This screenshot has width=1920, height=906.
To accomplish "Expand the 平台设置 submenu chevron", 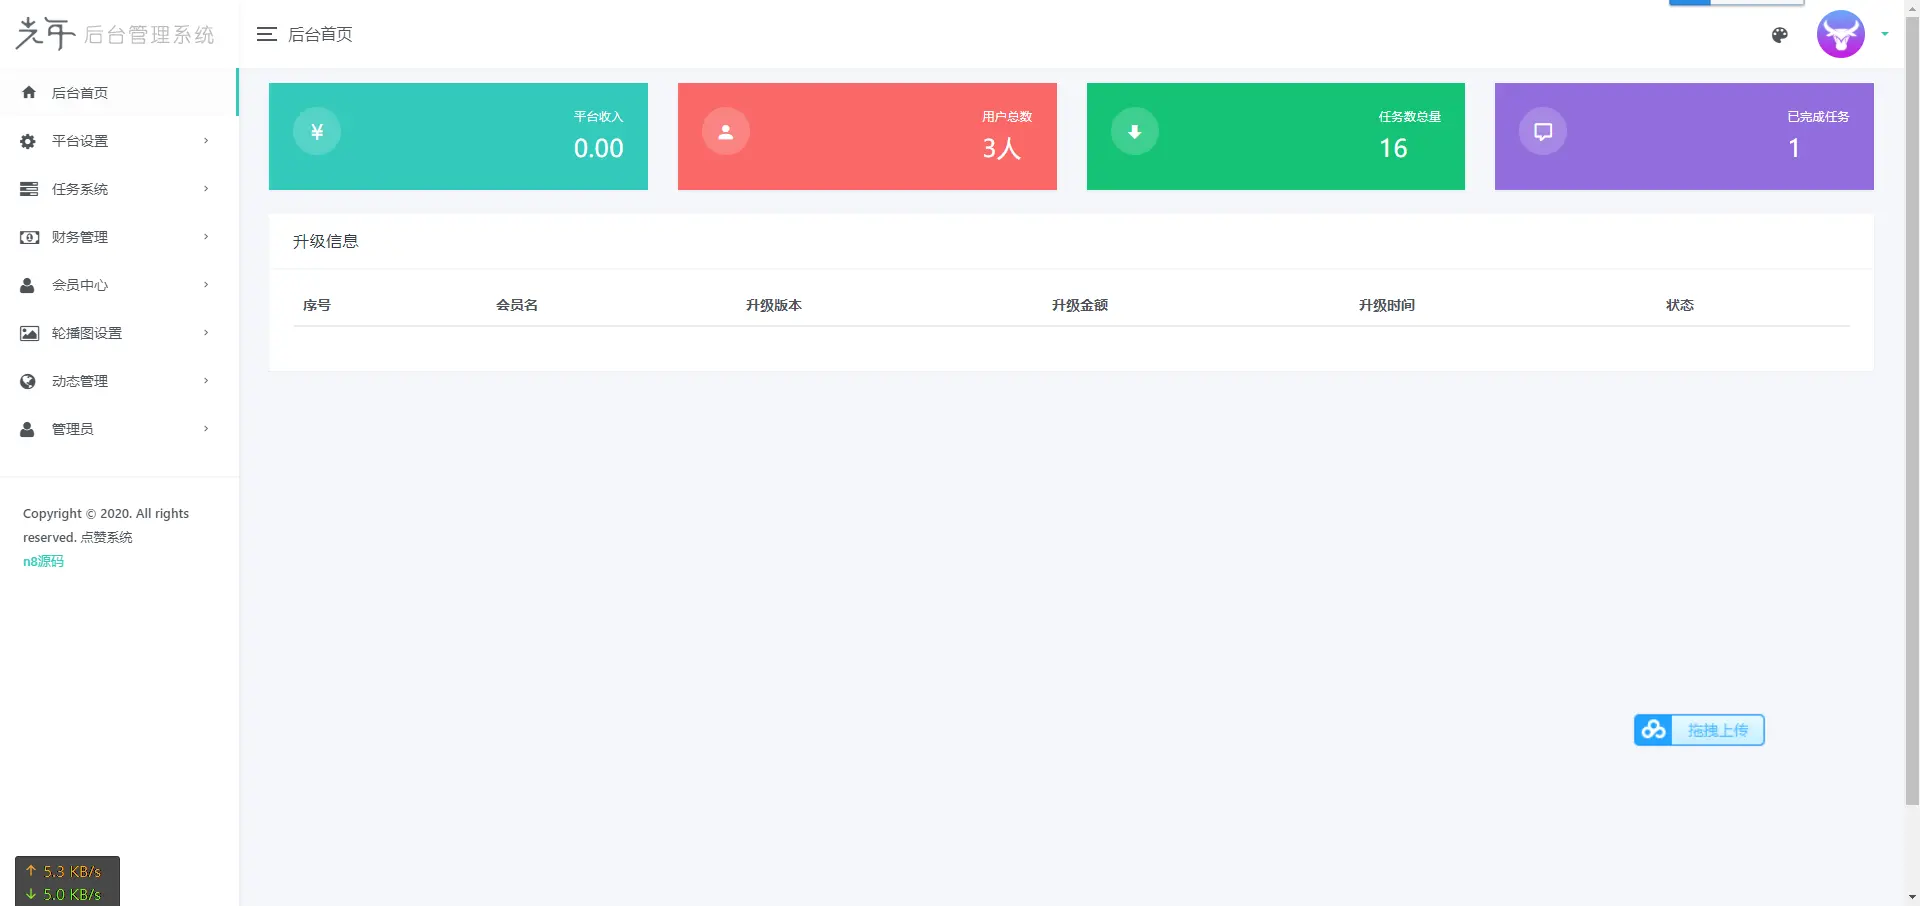I will tap(206, 141).
